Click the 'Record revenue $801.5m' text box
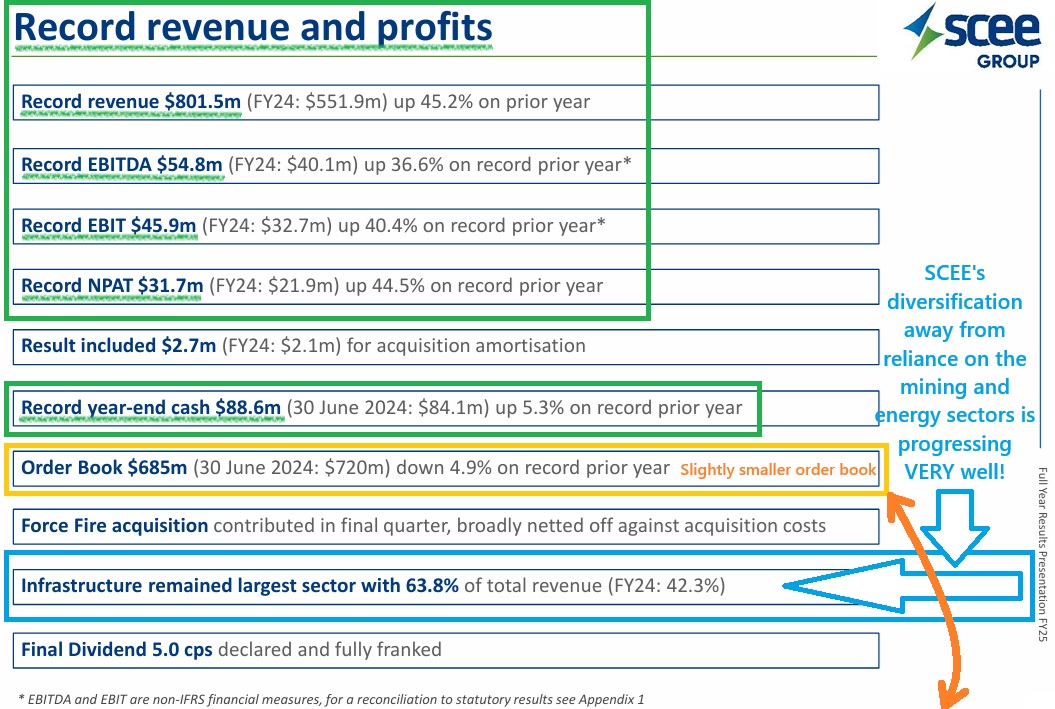This screenshot has height=709, width=1055. click(130, 102)
